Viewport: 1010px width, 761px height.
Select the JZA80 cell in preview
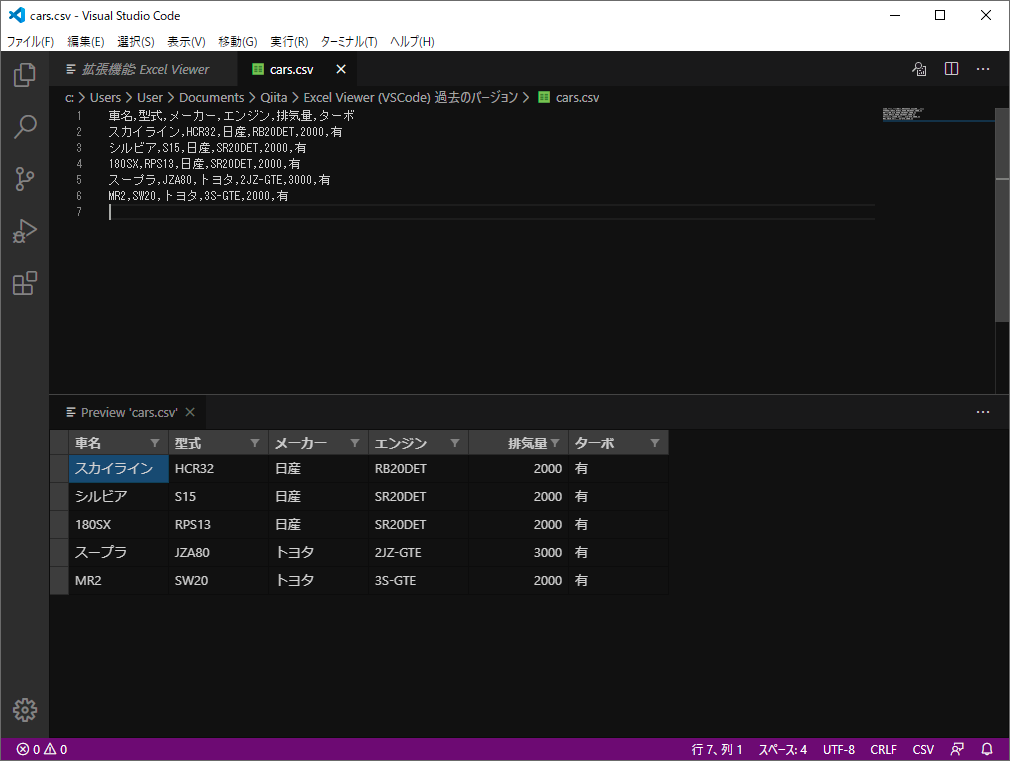pyautogui.click(x=218, y=552)
